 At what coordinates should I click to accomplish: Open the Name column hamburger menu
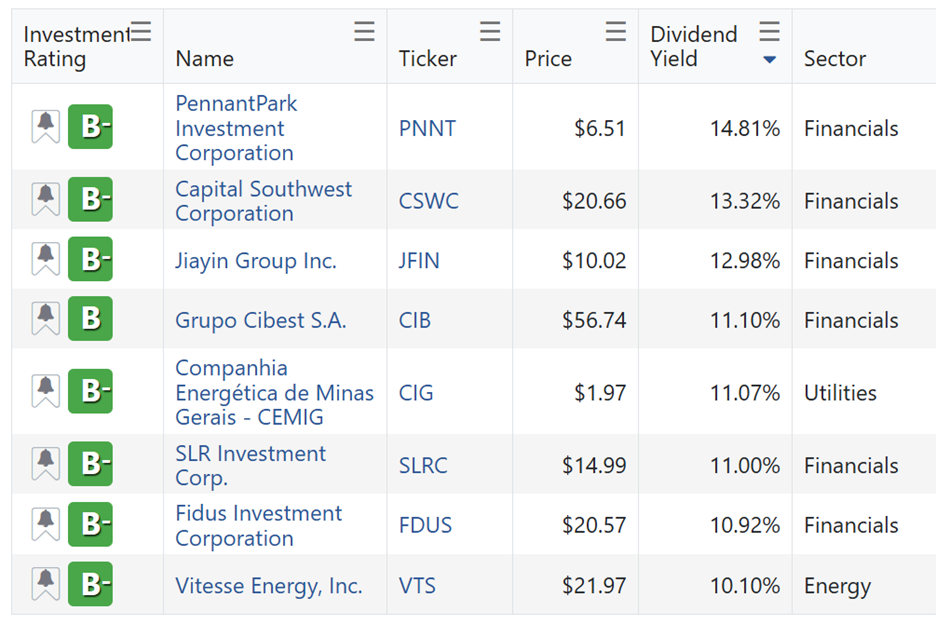(x=365, y=32)
